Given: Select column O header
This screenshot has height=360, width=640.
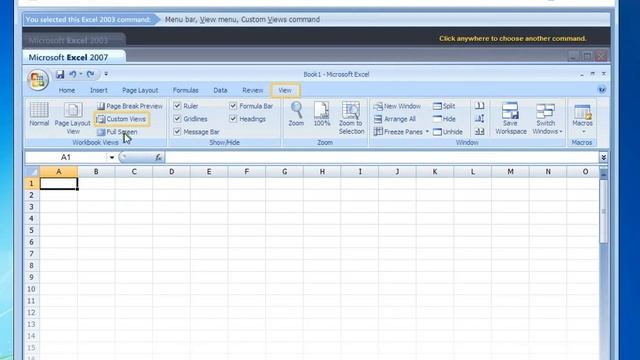Looking at the screenshot, I should [585, 172].
